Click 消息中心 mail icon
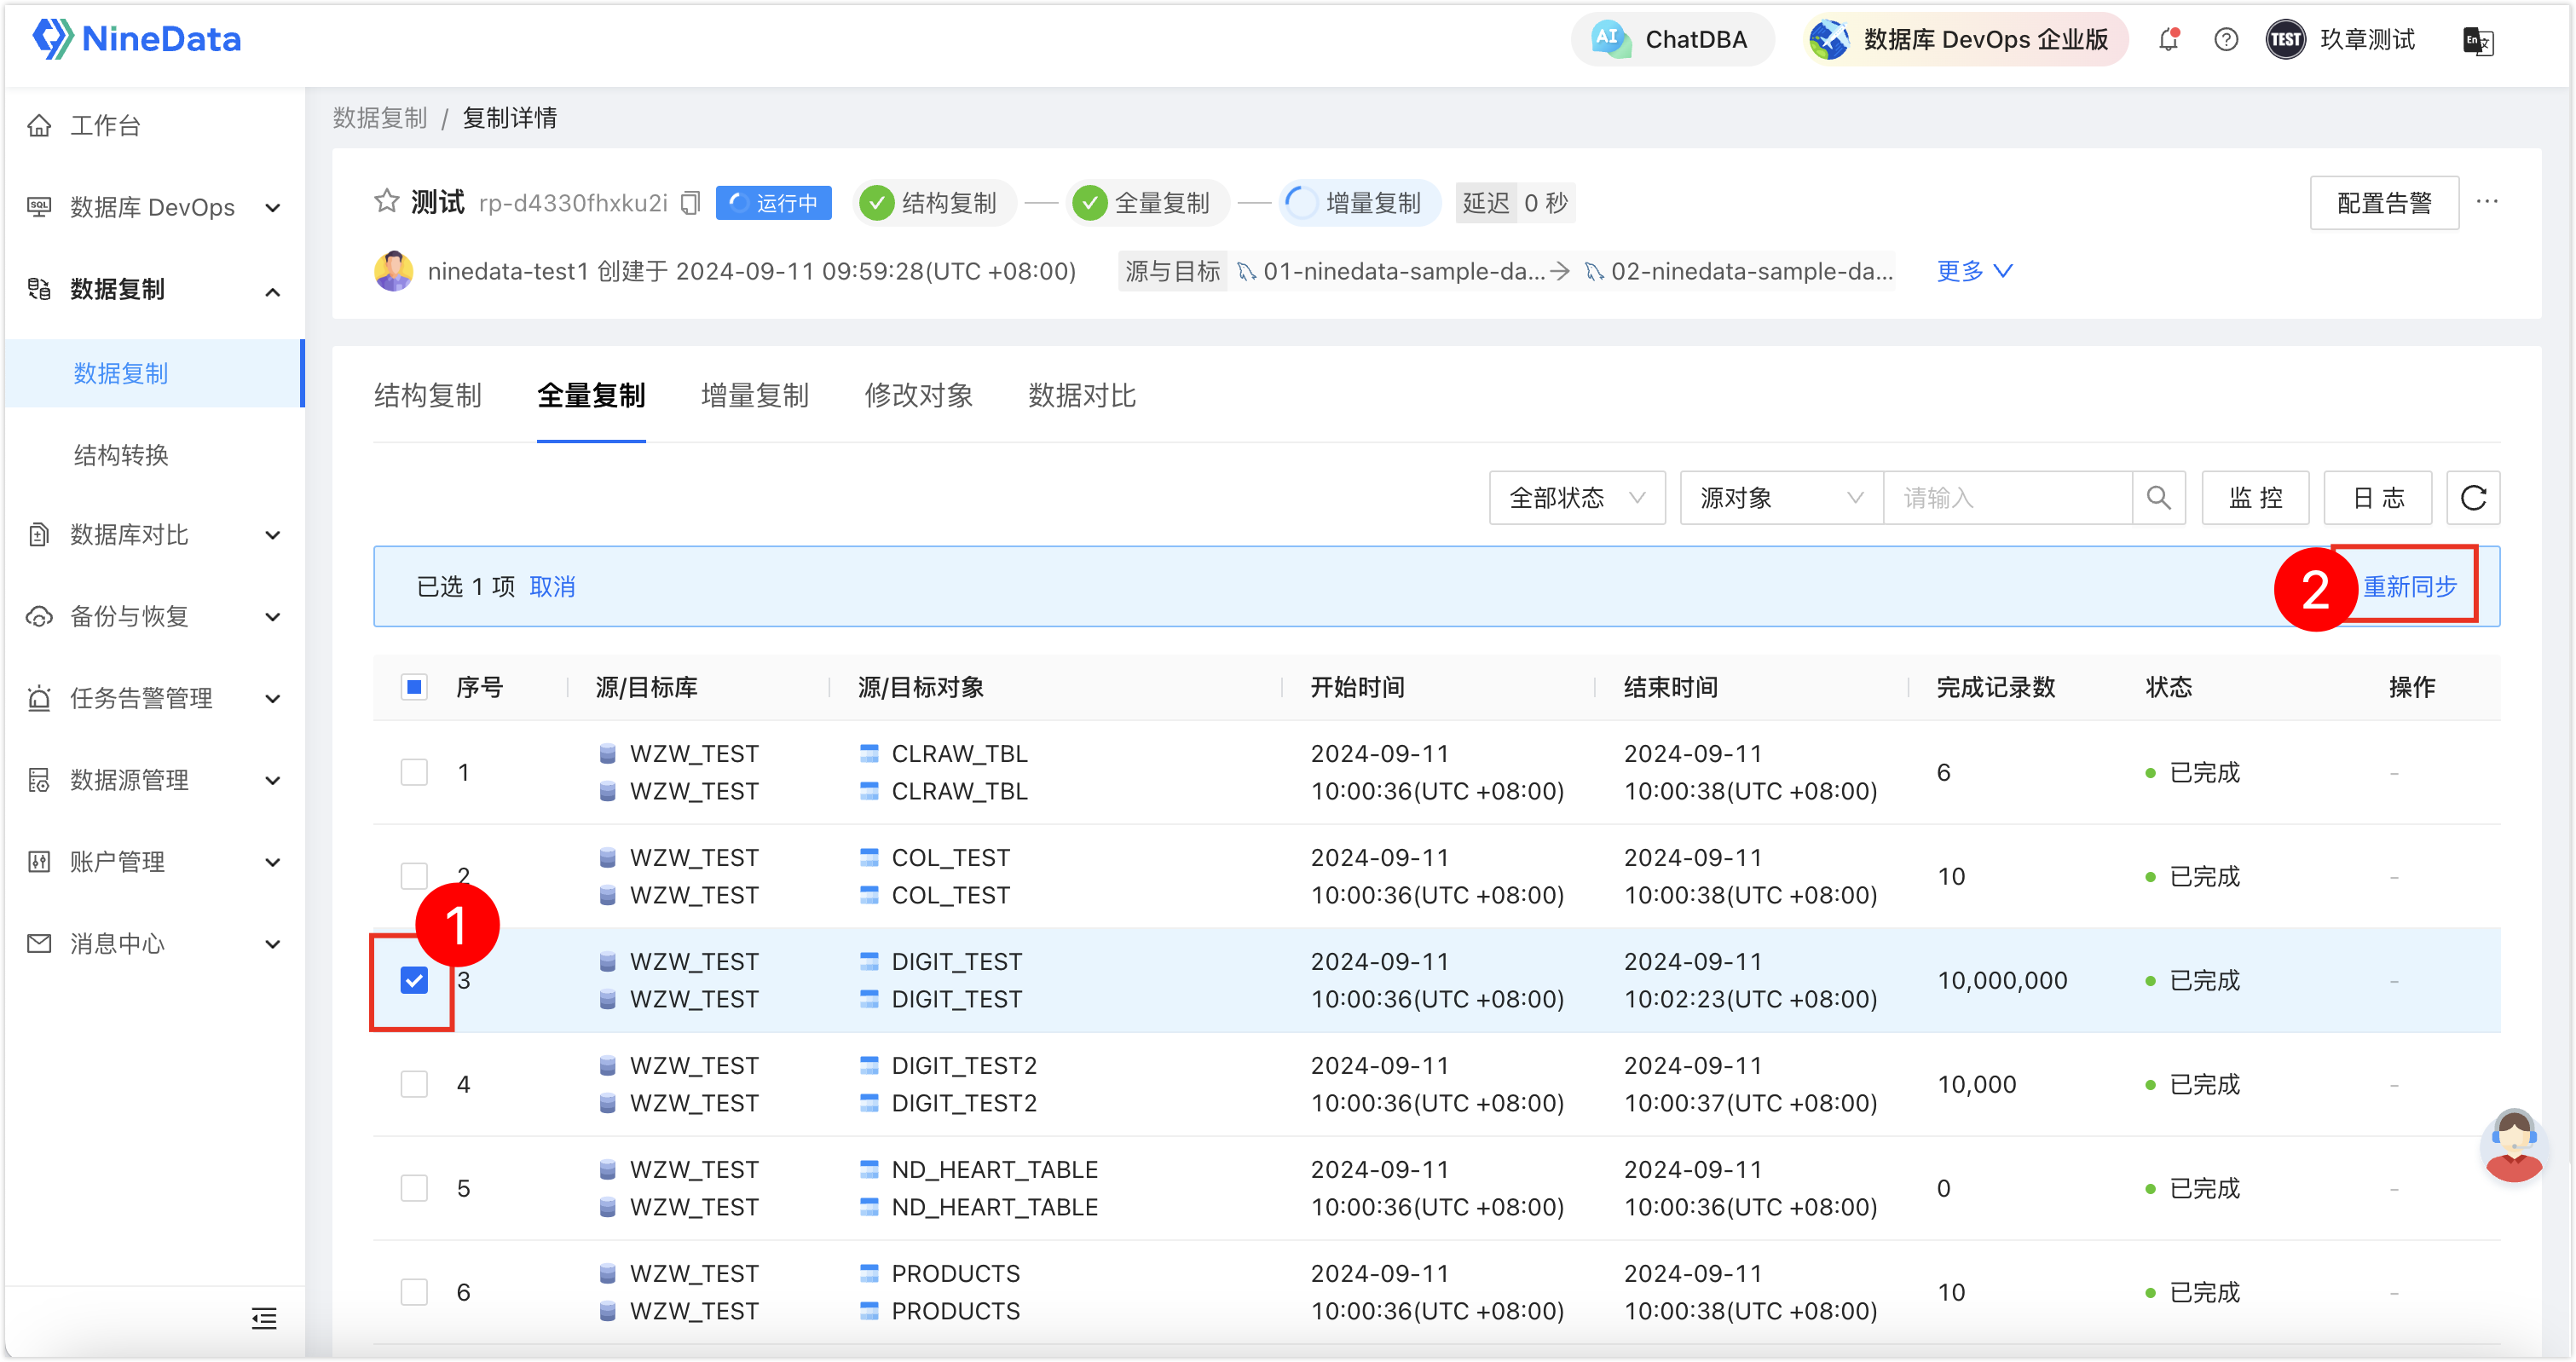Screen dimensions: 2576x1362 (x=39, y=944)
